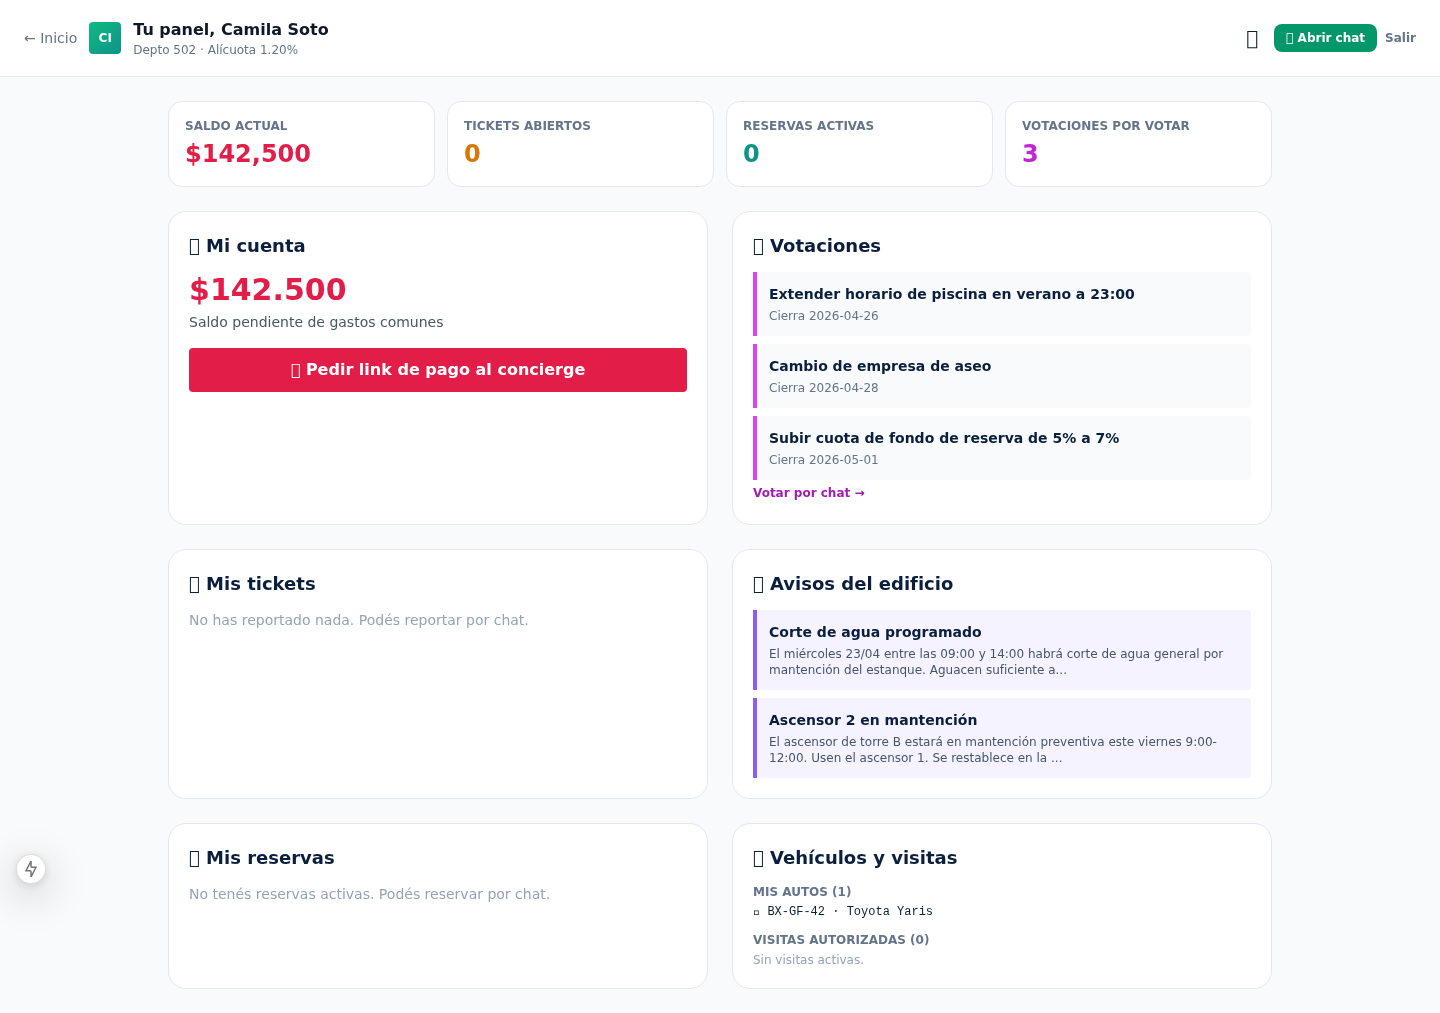Open the chat with Abrir chat
The width and height of the screenshot is (1440, 1013).
[1324, 38]
